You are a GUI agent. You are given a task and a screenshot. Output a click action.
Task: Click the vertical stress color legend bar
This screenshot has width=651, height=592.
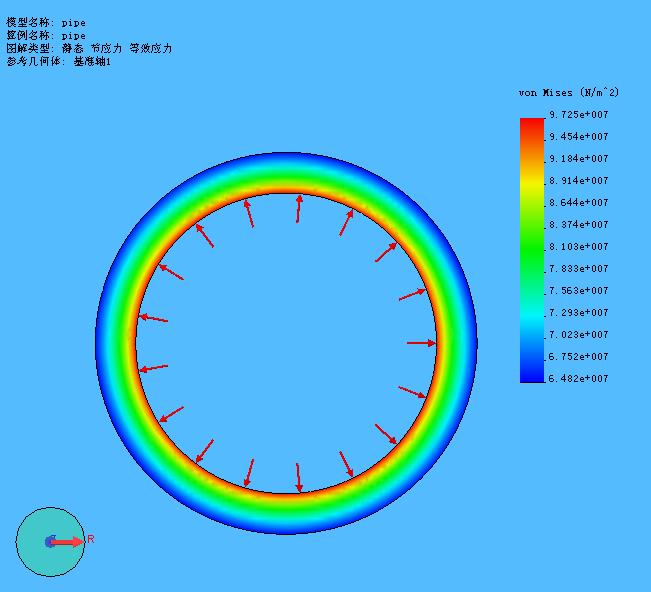coord(532,250)
